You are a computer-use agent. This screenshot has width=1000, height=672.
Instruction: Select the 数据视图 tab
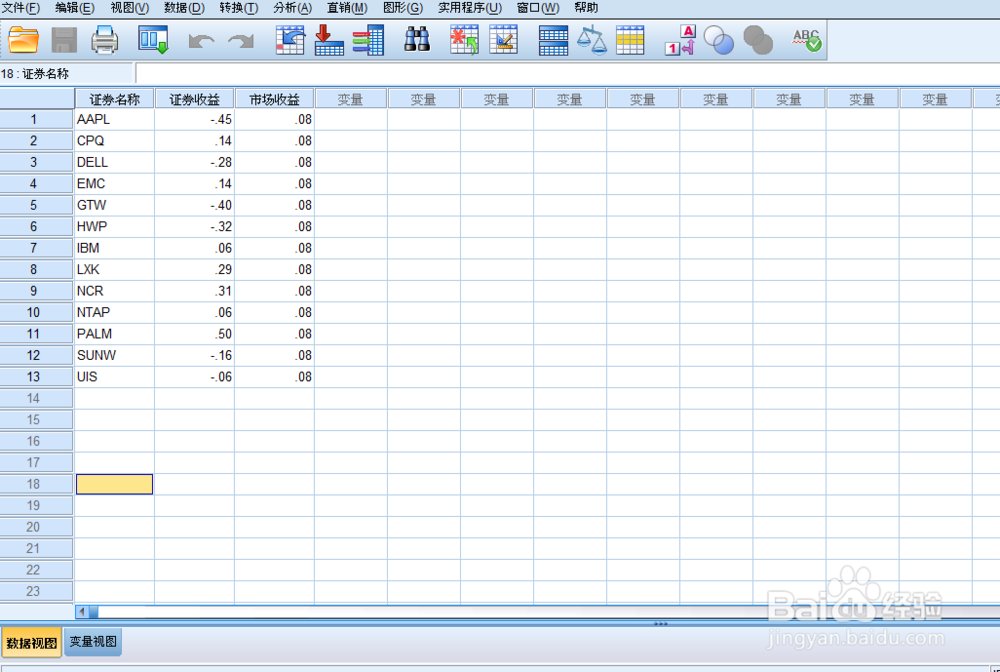point(31,643)
